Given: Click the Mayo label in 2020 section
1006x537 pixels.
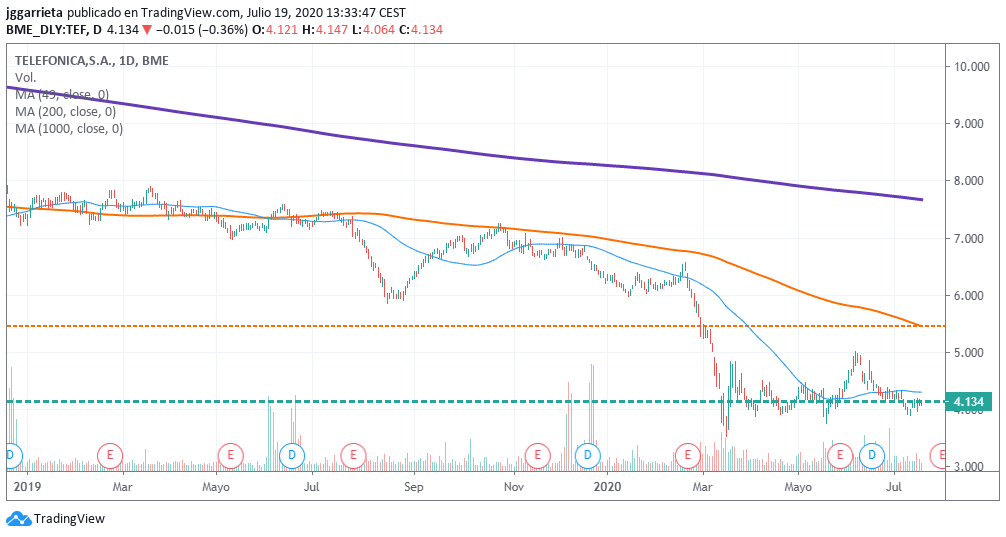Looking at the screenshot, I should [x=798, y=487].
